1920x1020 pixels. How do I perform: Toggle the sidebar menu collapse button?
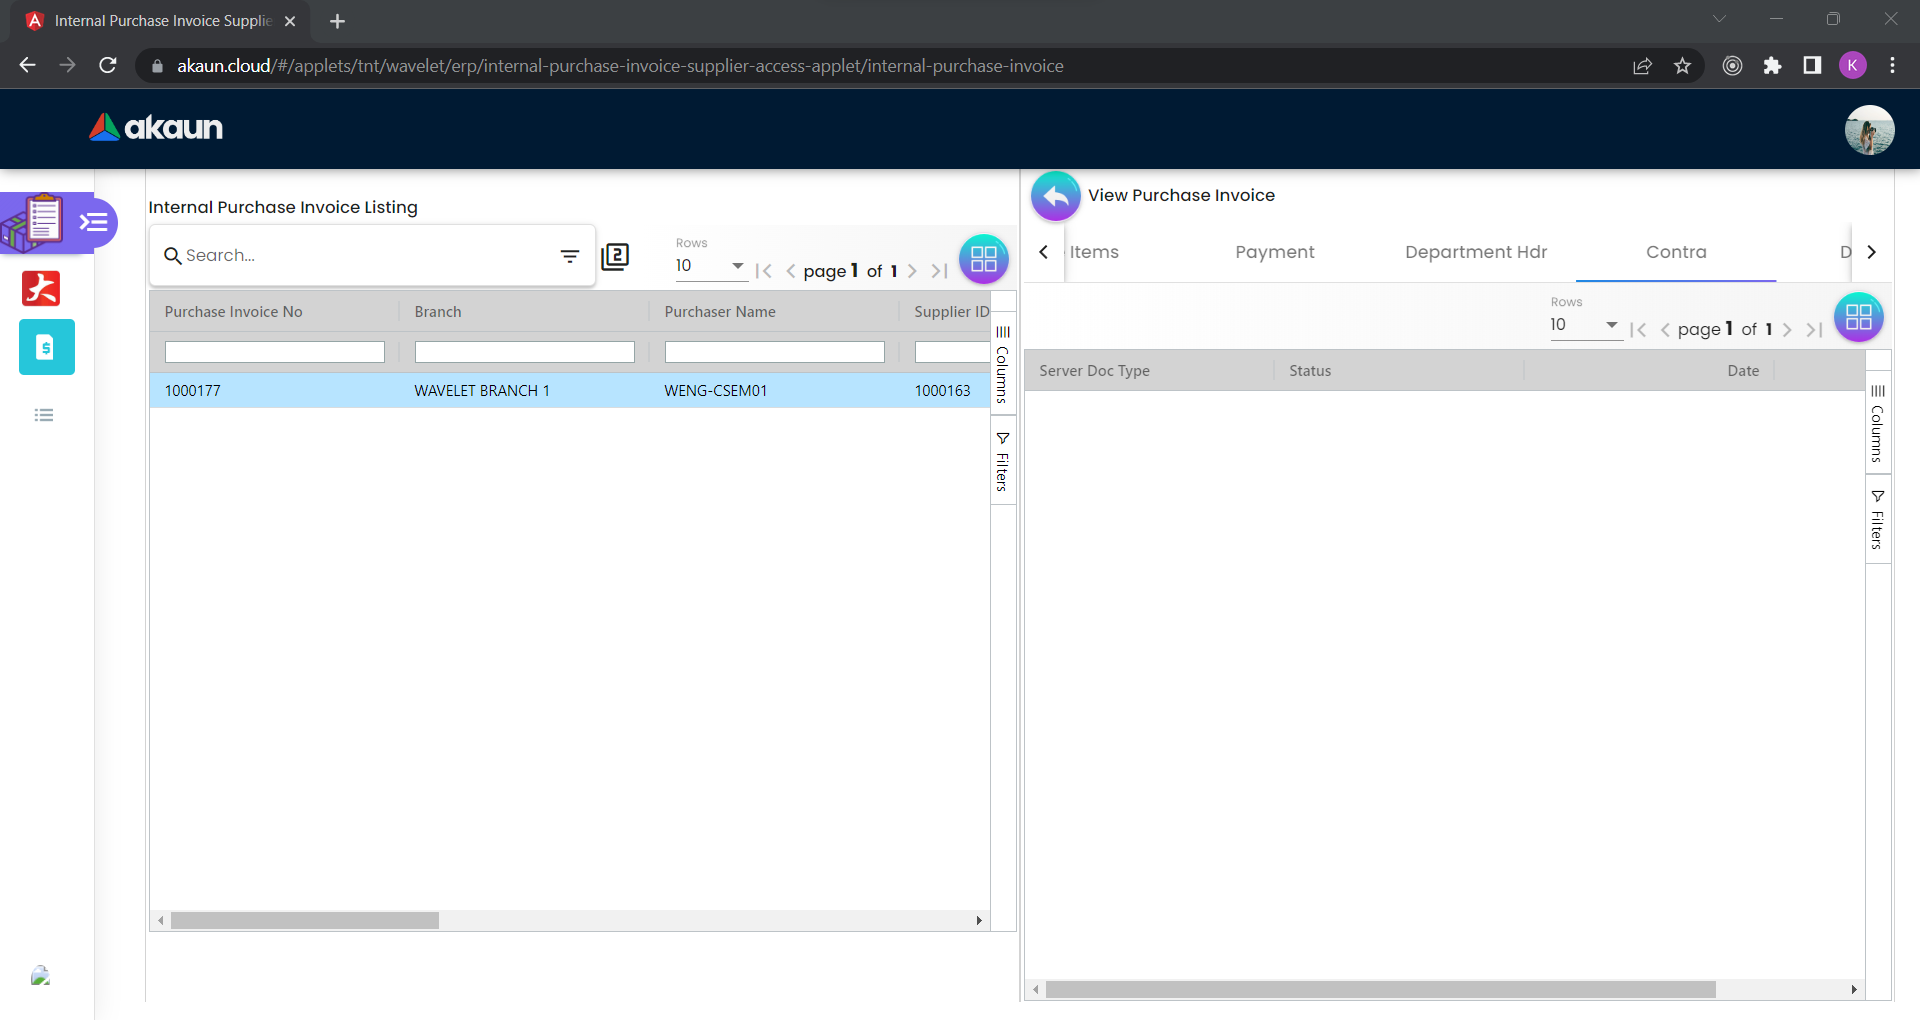[x=95, y=222]
